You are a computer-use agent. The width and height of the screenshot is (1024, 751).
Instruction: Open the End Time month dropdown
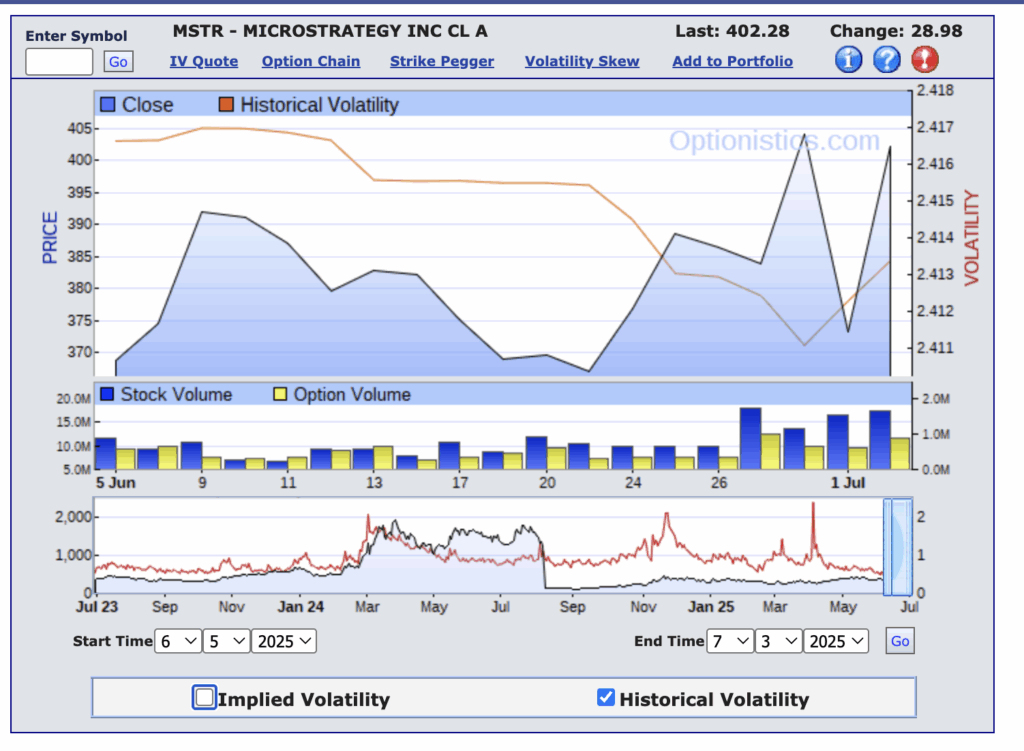(729, 641)
